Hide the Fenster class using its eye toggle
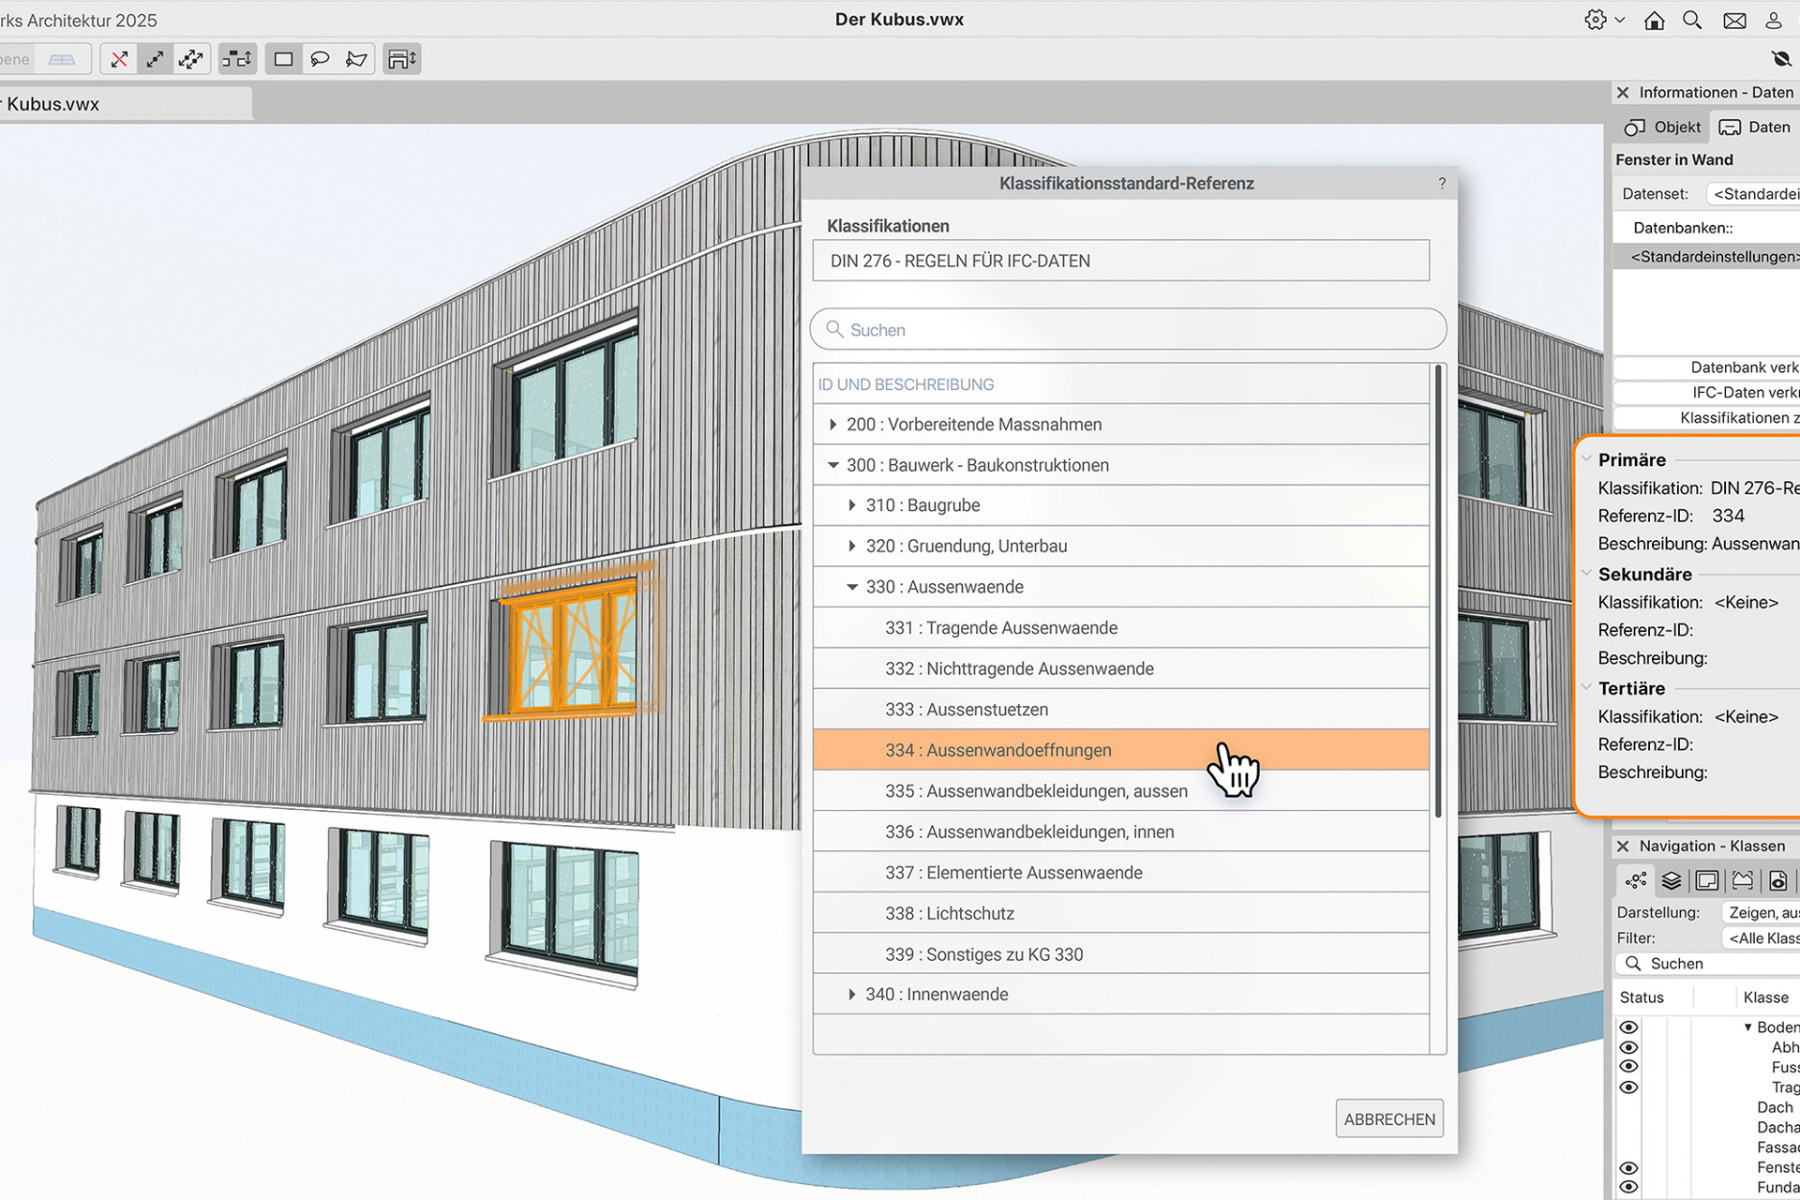1800x1200 pixels. pos(1628,1166)
